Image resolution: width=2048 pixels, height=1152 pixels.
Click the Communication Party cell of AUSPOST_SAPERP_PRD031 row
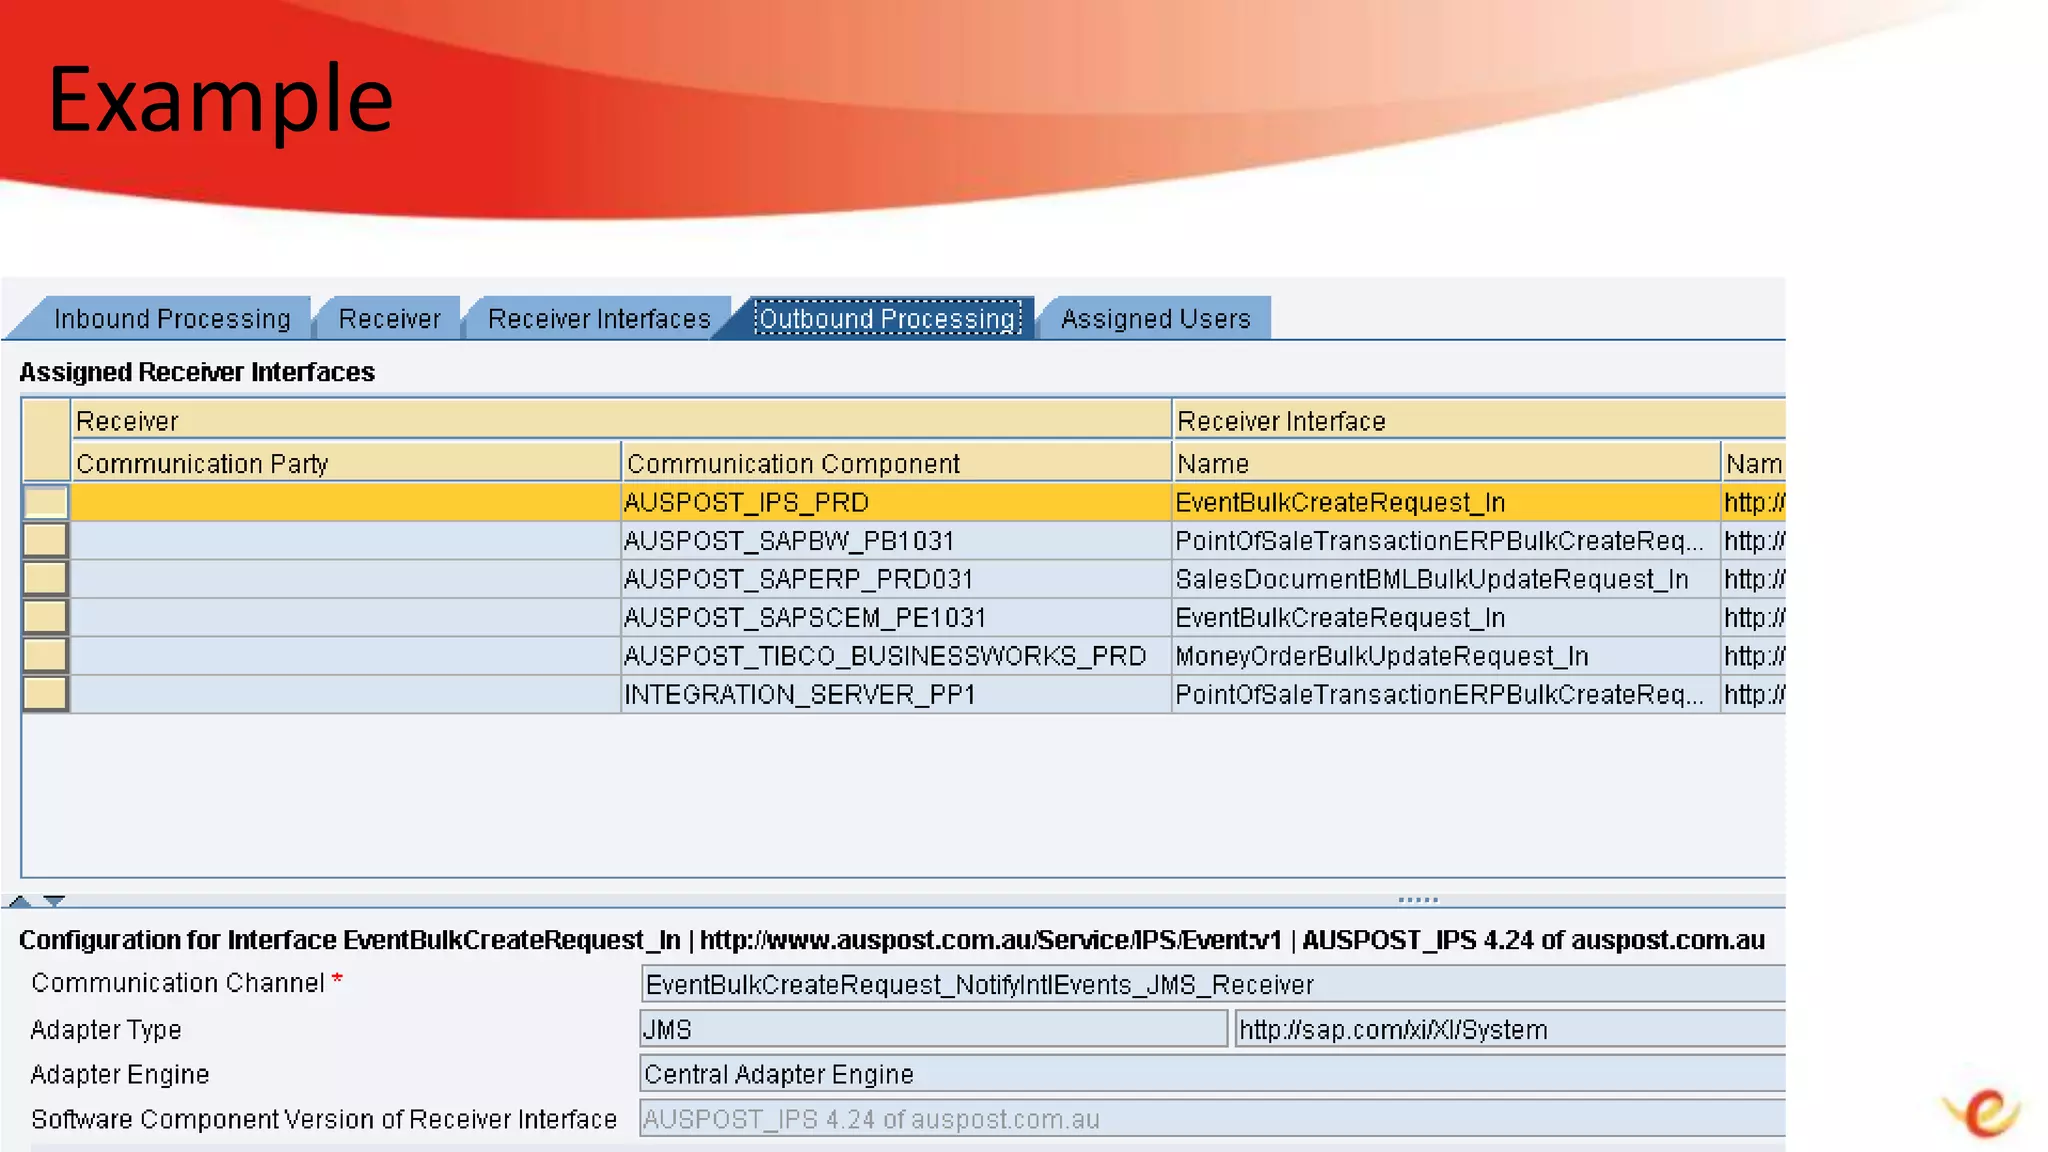[x=346, y=579]
